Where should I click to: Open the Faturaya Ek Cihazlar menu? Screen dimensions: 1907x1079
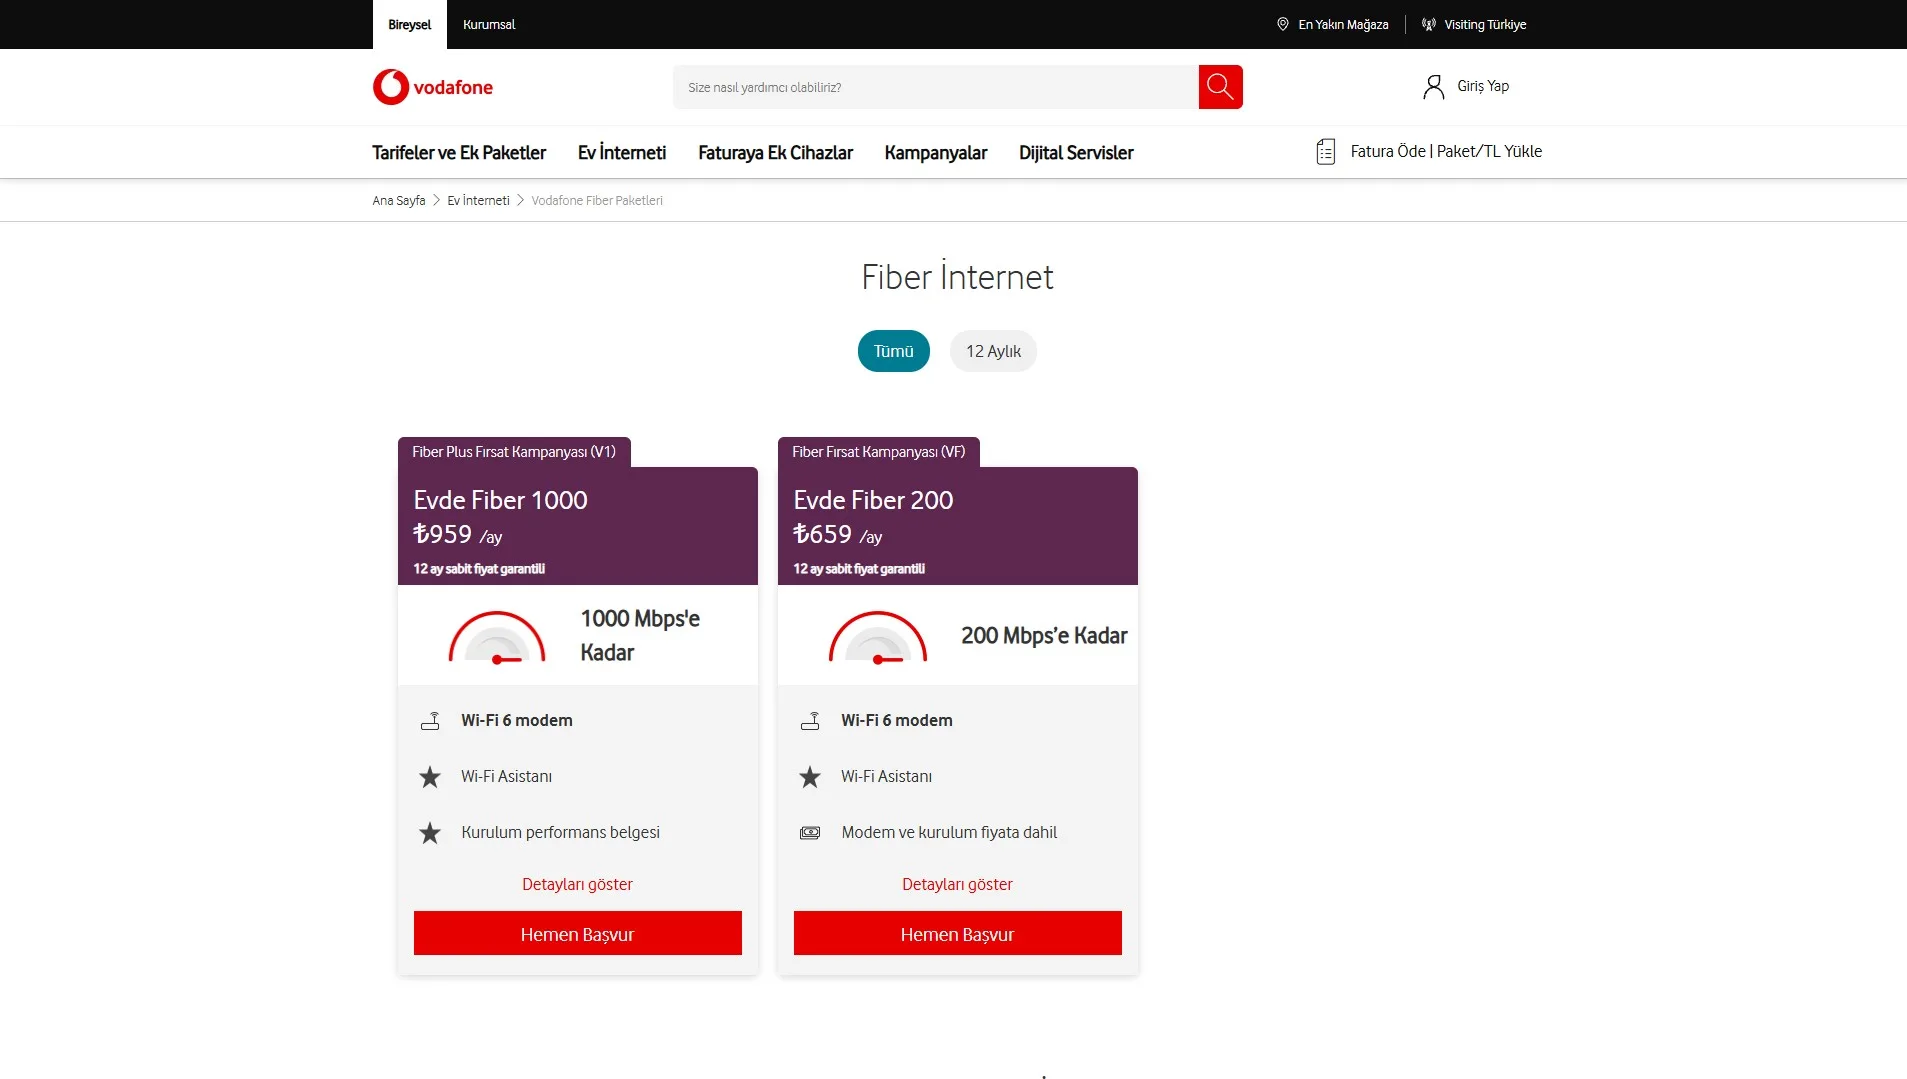coord(775,152)
